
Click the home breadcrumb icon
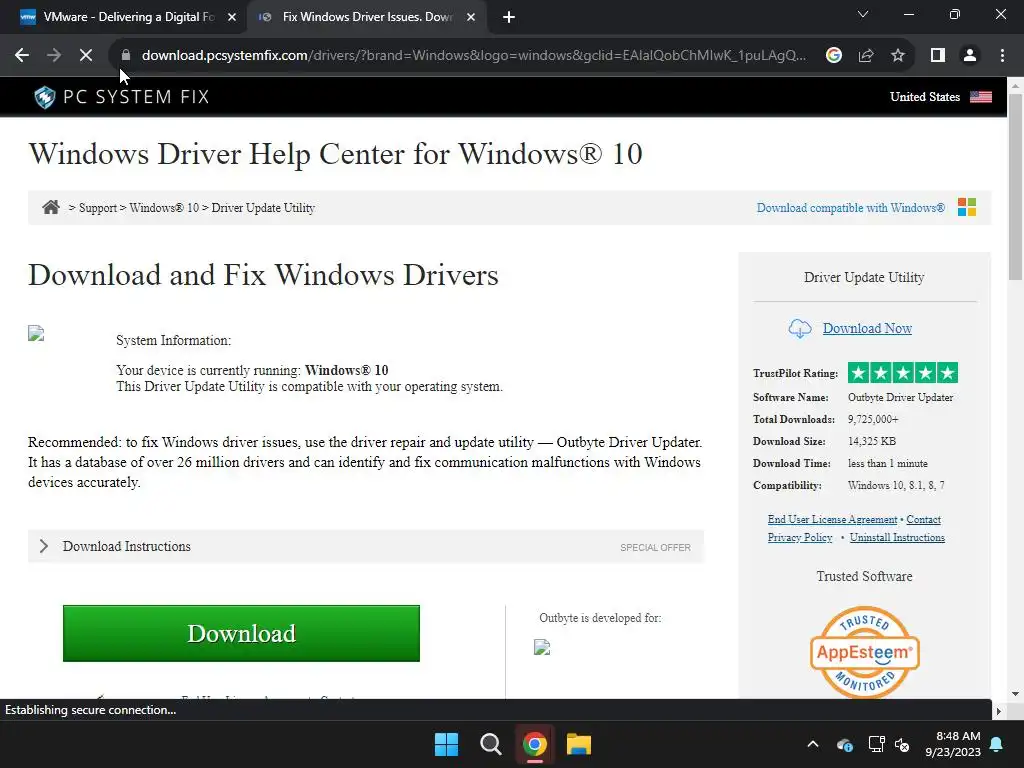click(x=50, y=208)
